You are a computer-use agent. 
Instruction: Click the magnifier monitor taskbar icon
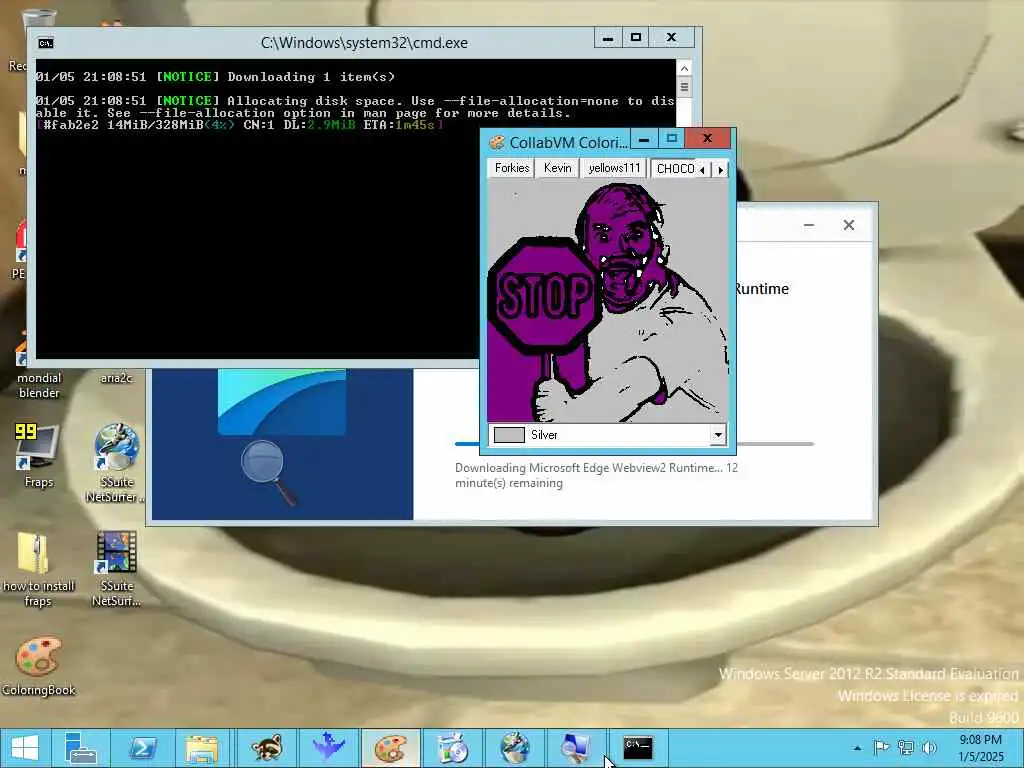pos(576,748)
